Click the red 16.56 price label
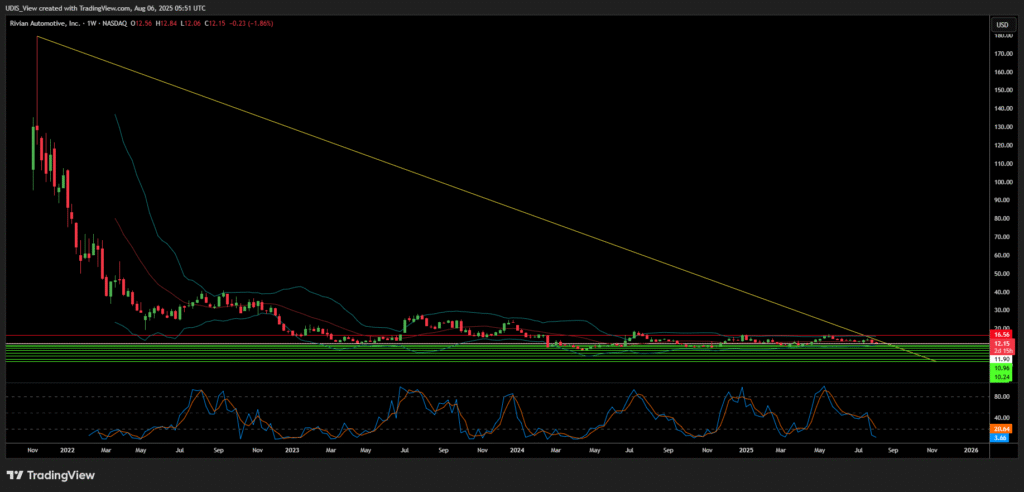Image resolution: width=1024 pixels, height=492 pixels. (1000, 337)
